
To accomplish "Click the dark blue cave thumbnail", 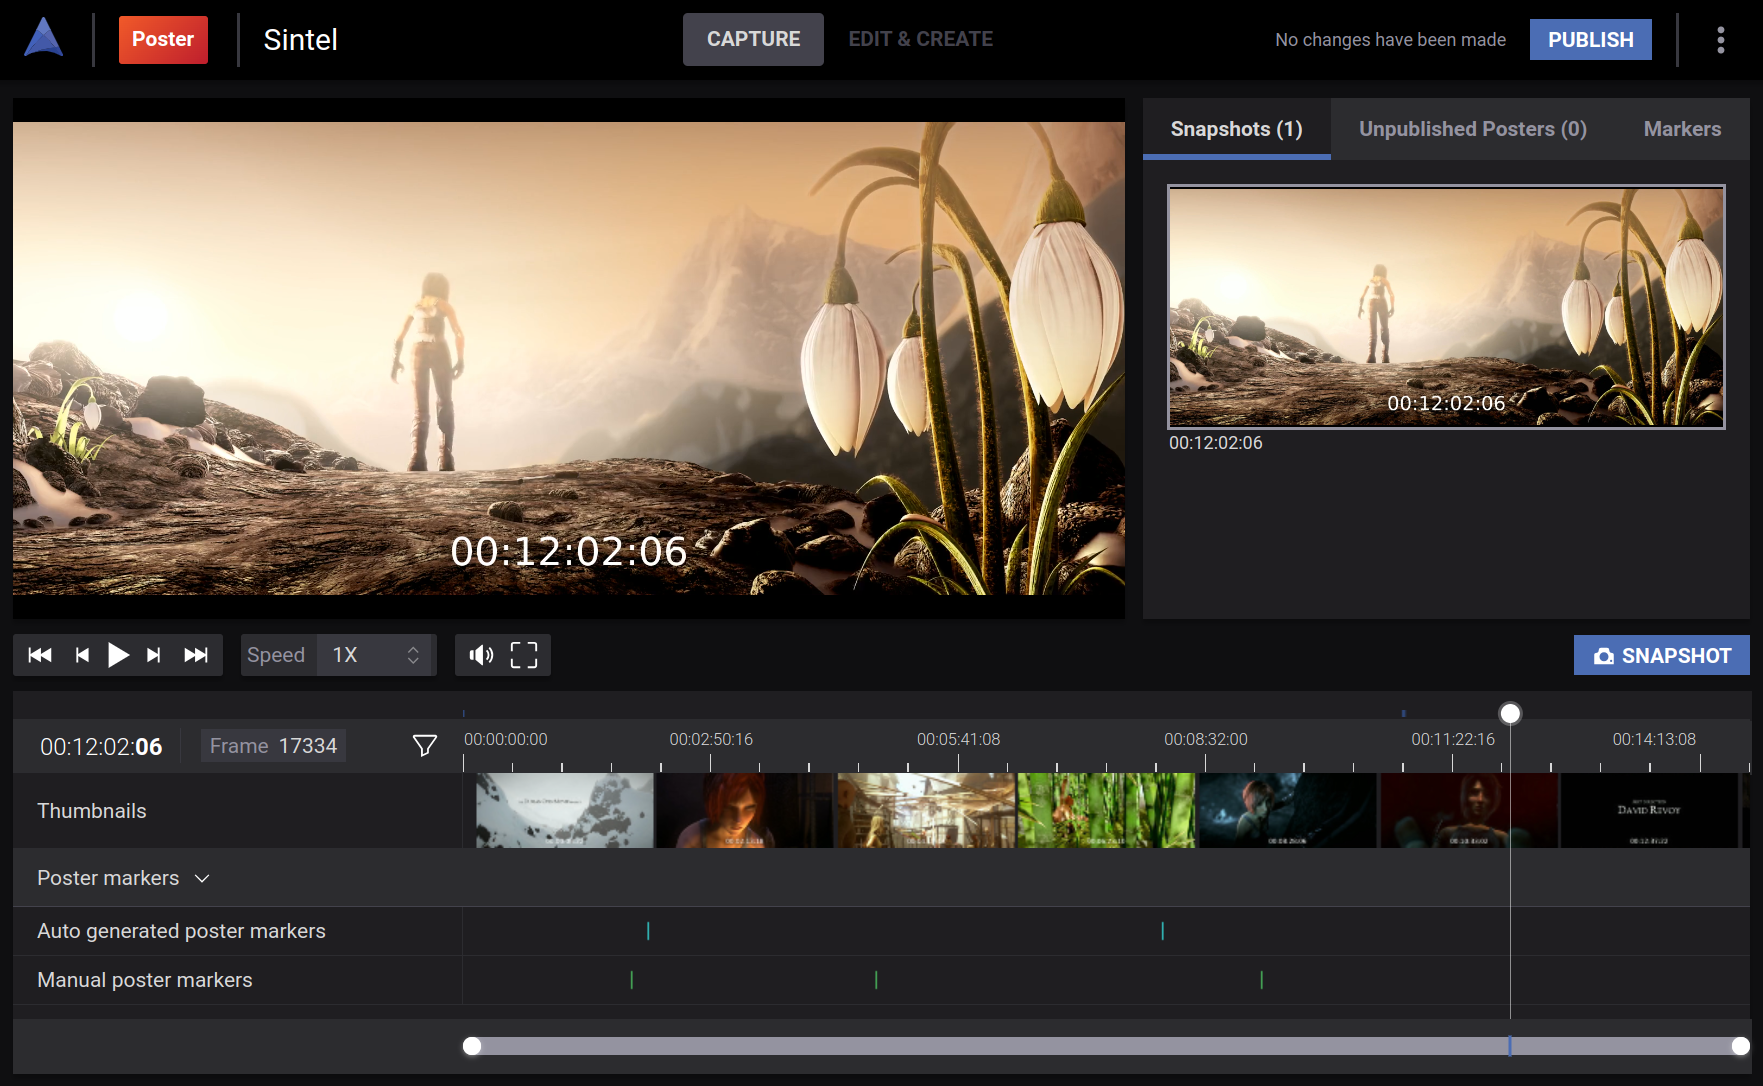I will point(1287,811).
